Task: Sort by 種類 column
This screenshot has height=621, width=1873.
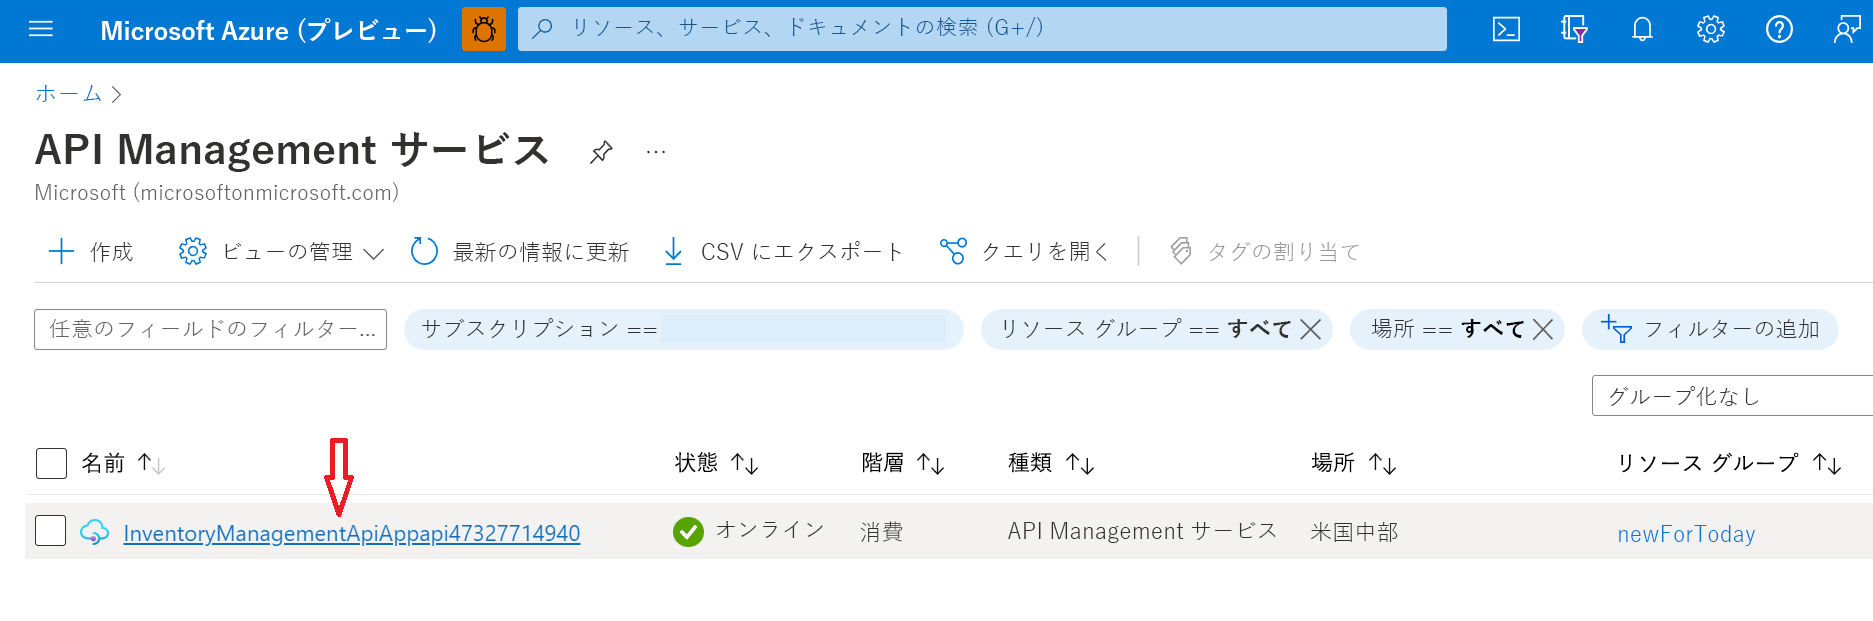Action: click(1051, 463)
